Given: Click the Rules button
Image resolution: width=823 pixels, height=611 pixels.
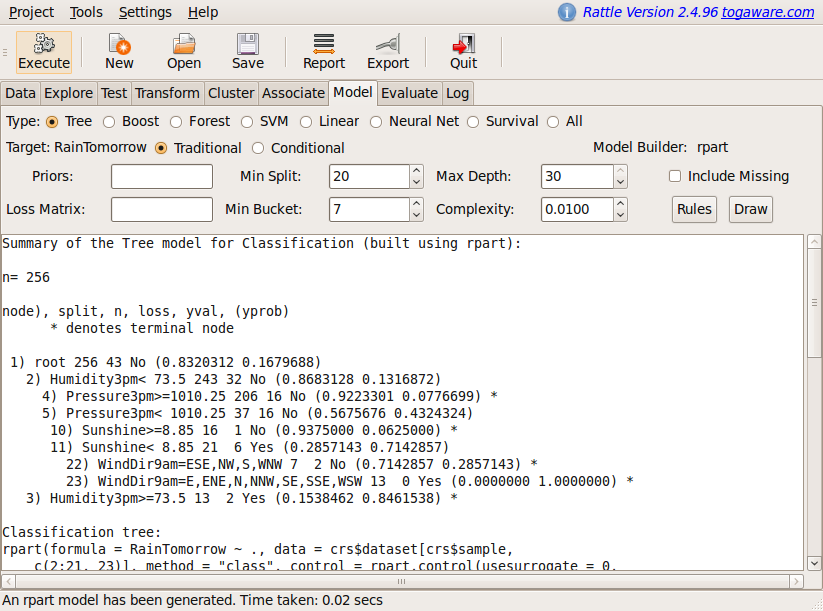Looking at the screenshot, I should click(x=694, y=209).
